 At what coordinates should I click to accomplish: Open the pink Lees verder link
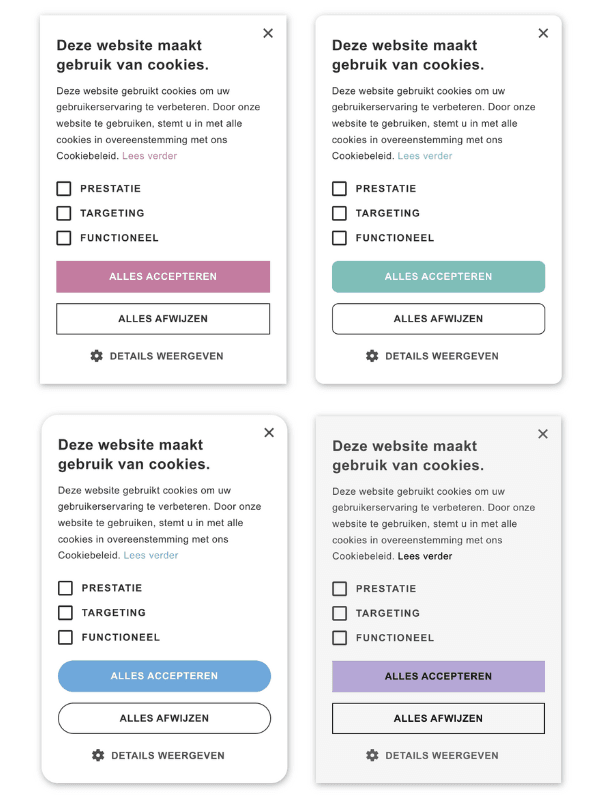[x=150, y=156]
